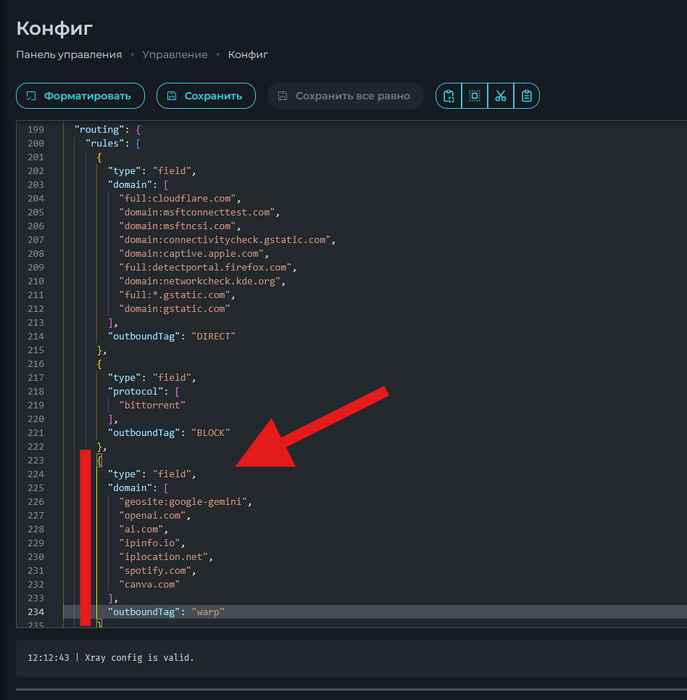Click the "geosite:google-gemini" entry
Screen dimensions: 687x700
(184, 501)
